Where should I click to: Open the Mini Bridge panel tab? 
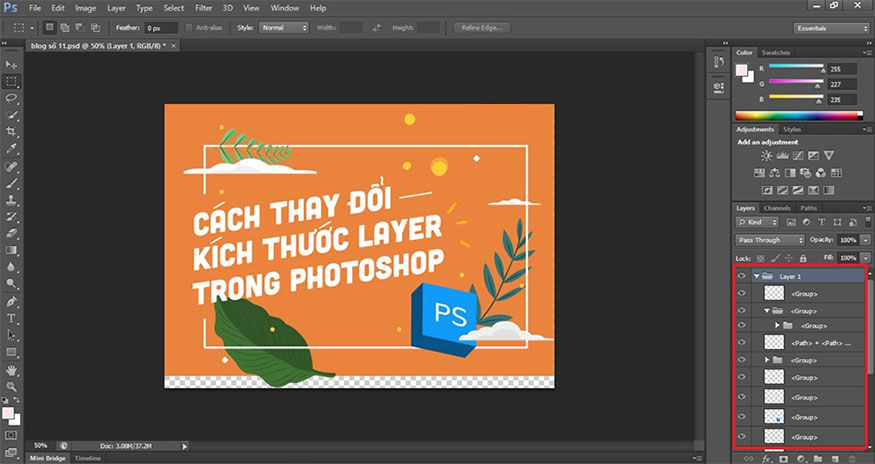(x=48, y=458)
